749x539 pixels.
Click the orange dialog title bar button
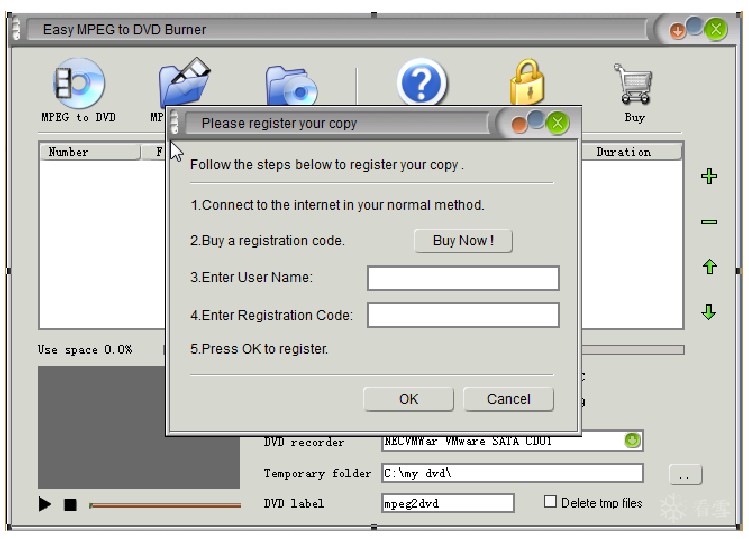519,125
